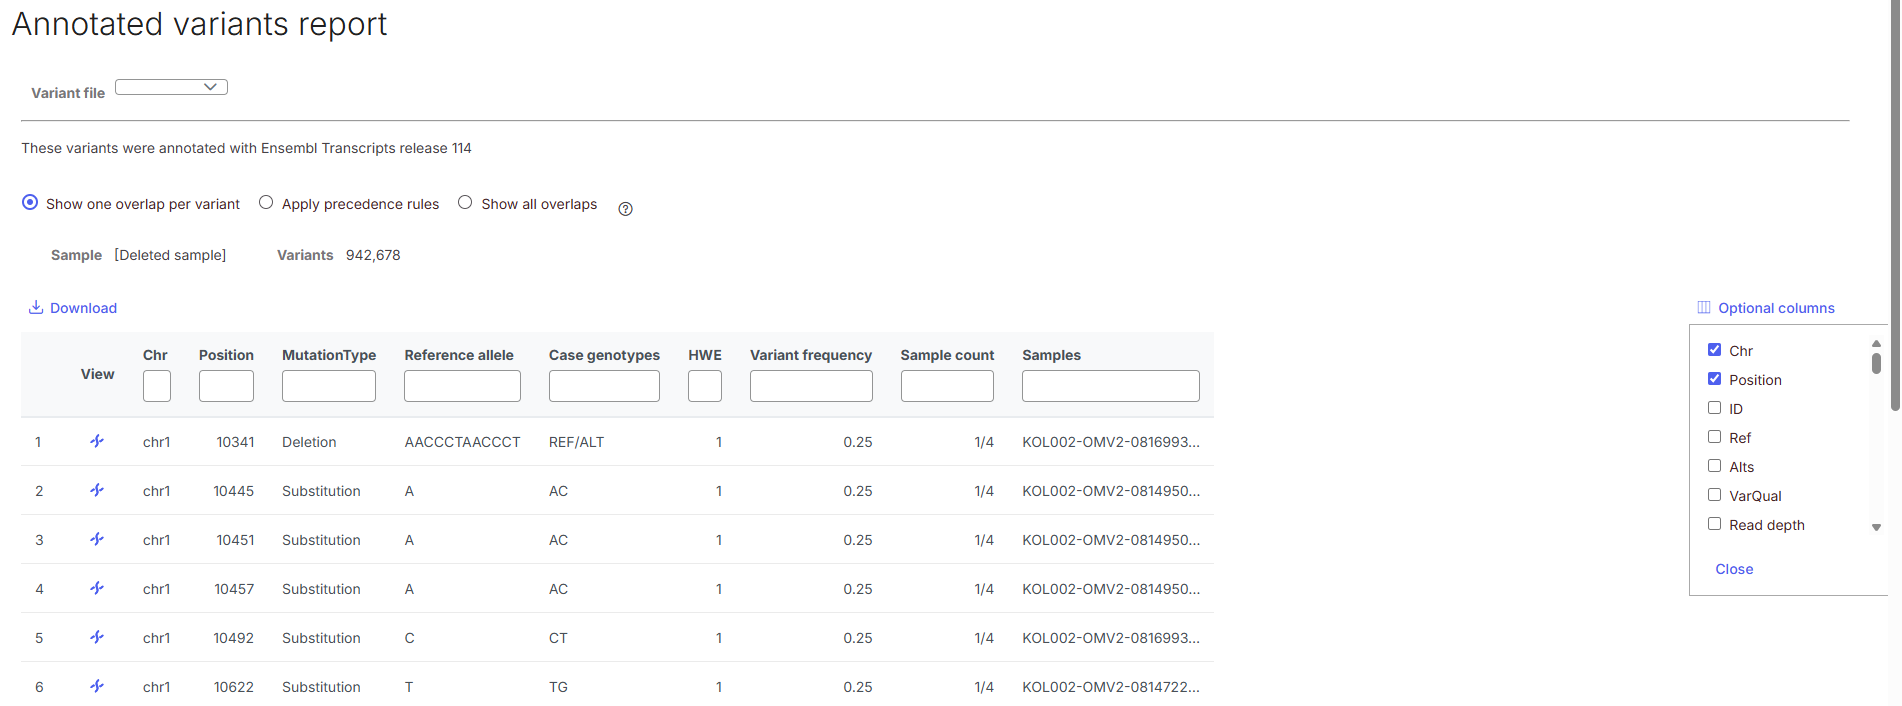
Task: Click the help question mark icon
Action: (x=625, y=209)
